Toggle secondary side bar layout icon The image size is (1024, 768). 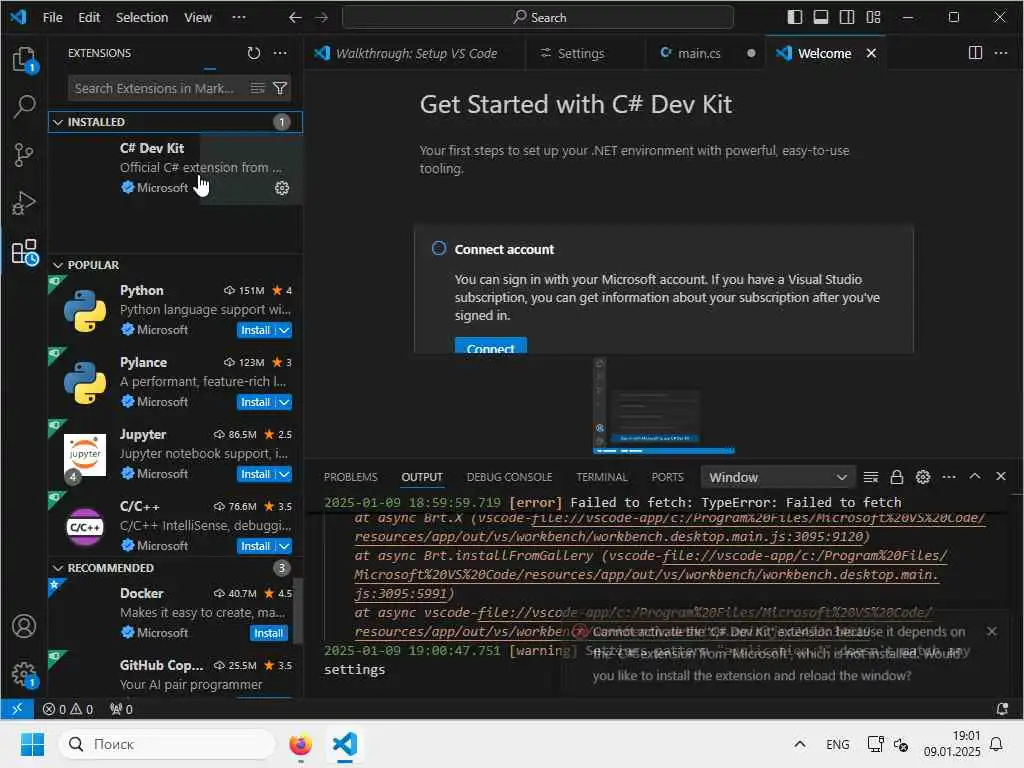[847, 17]
